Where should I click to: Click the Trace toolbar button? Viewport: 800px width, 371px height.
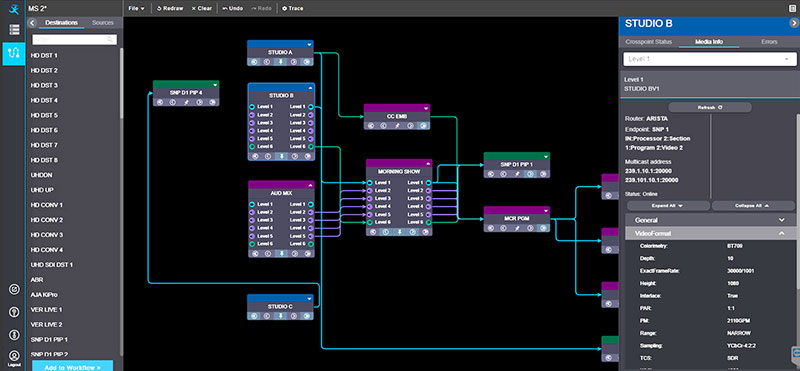tap(292, 8)
